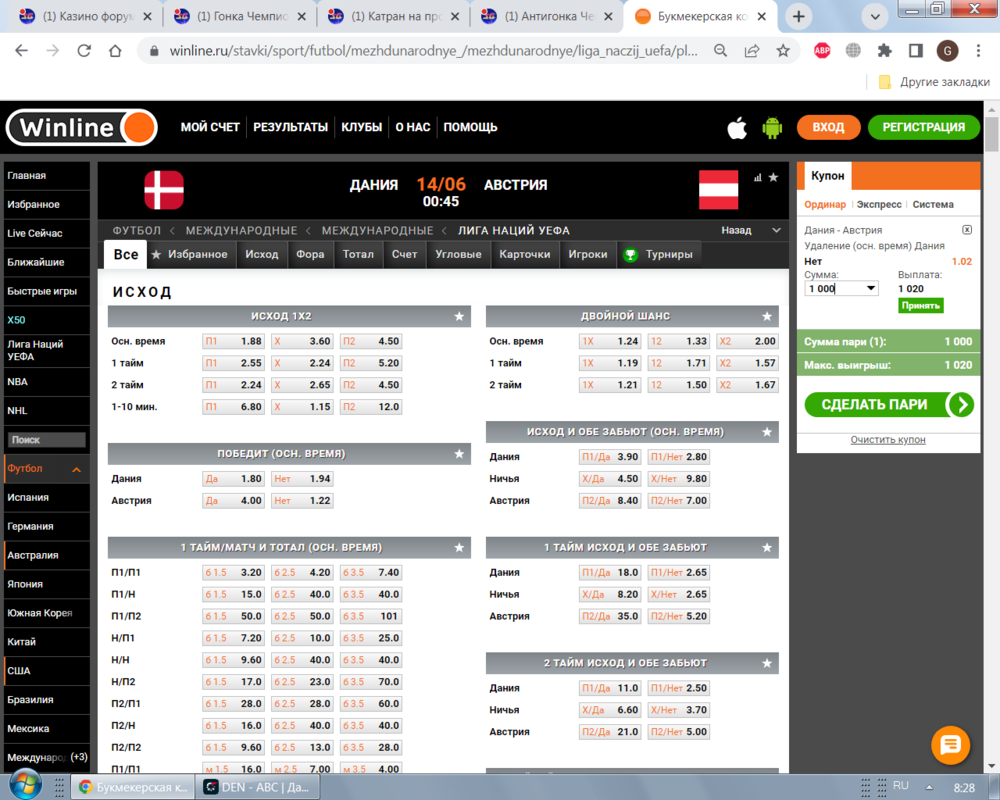
Task: Reload the page
Action: click(84, 50)
